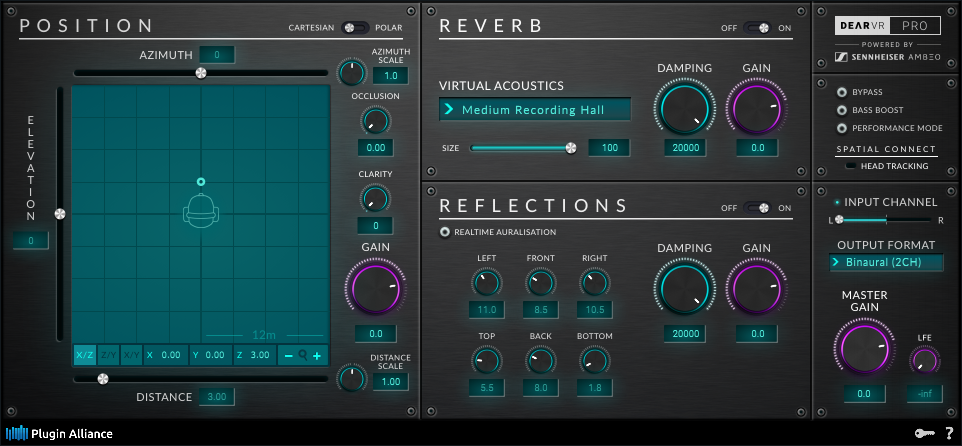The width and height of the screenshot is (962, 446).
Task: Click the Distance value field
Action: click(217, 397)
